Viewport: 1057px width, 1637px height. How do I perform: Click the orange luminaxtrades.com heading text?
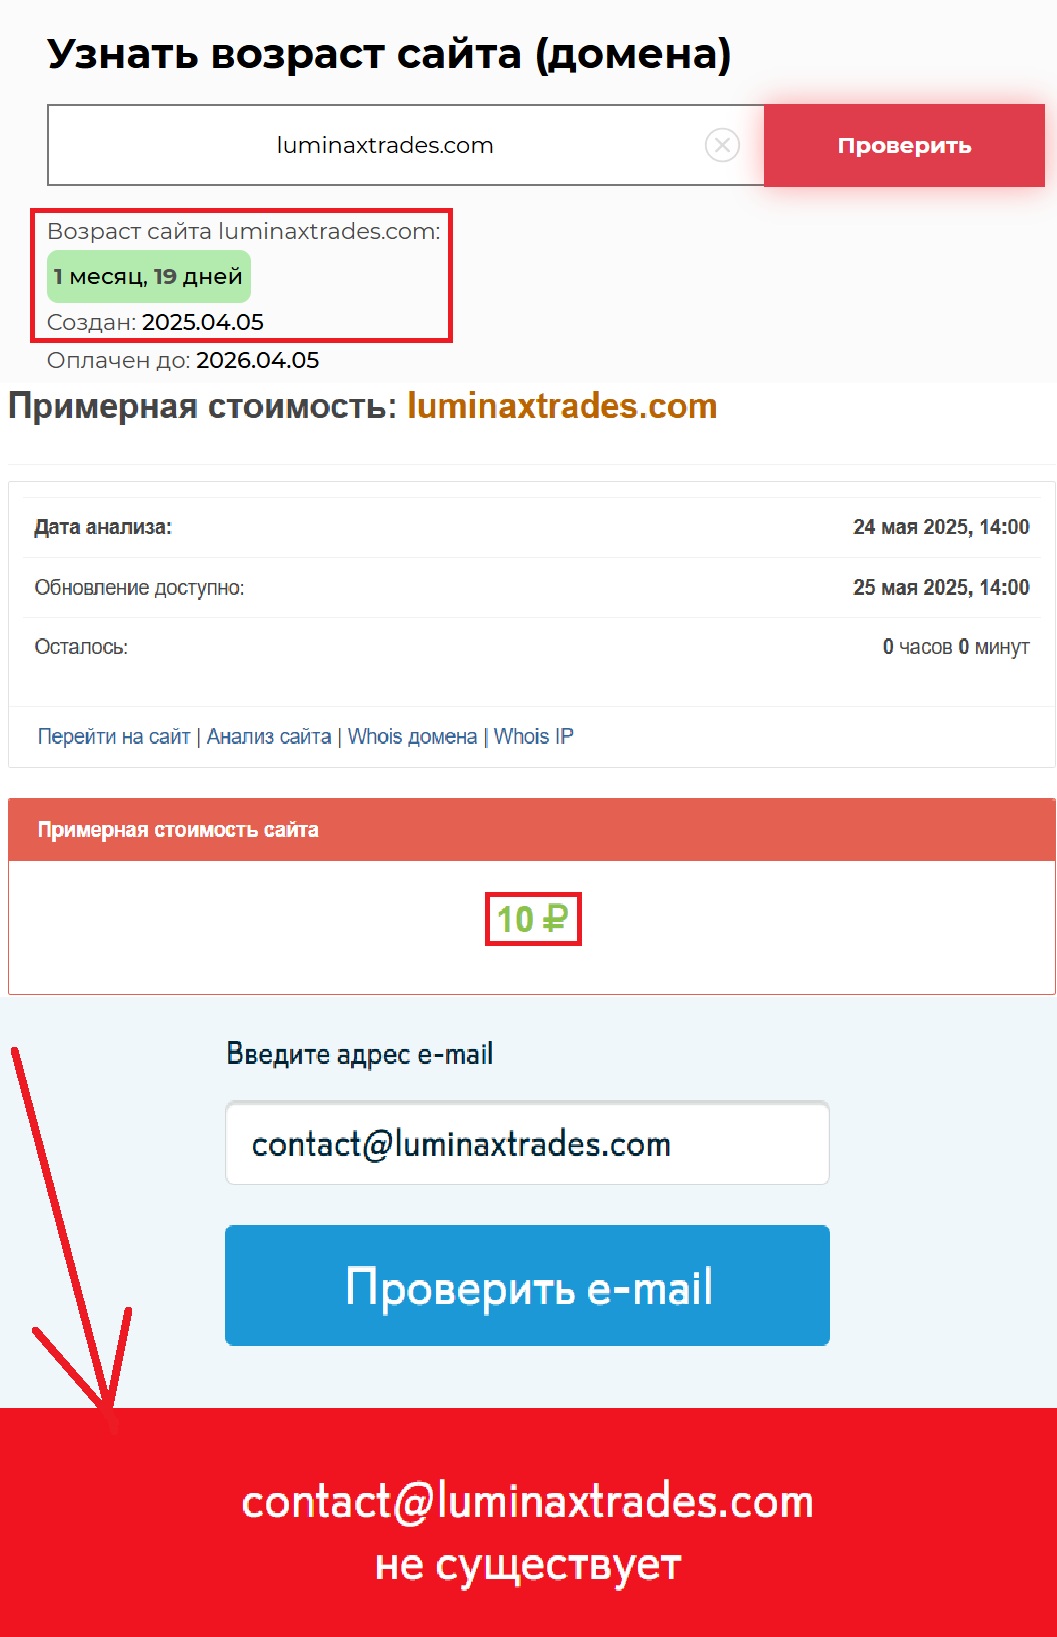tap(562, 407)
